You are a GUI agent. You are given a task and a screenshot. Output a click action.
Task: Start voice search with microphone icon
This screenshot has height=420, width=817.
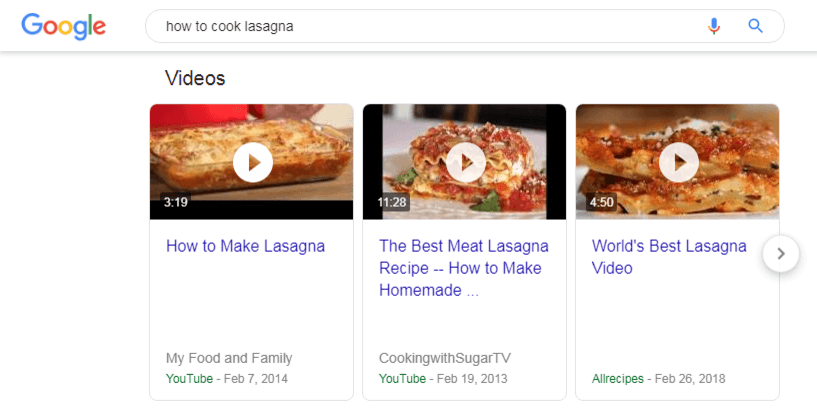coord(714,26)
